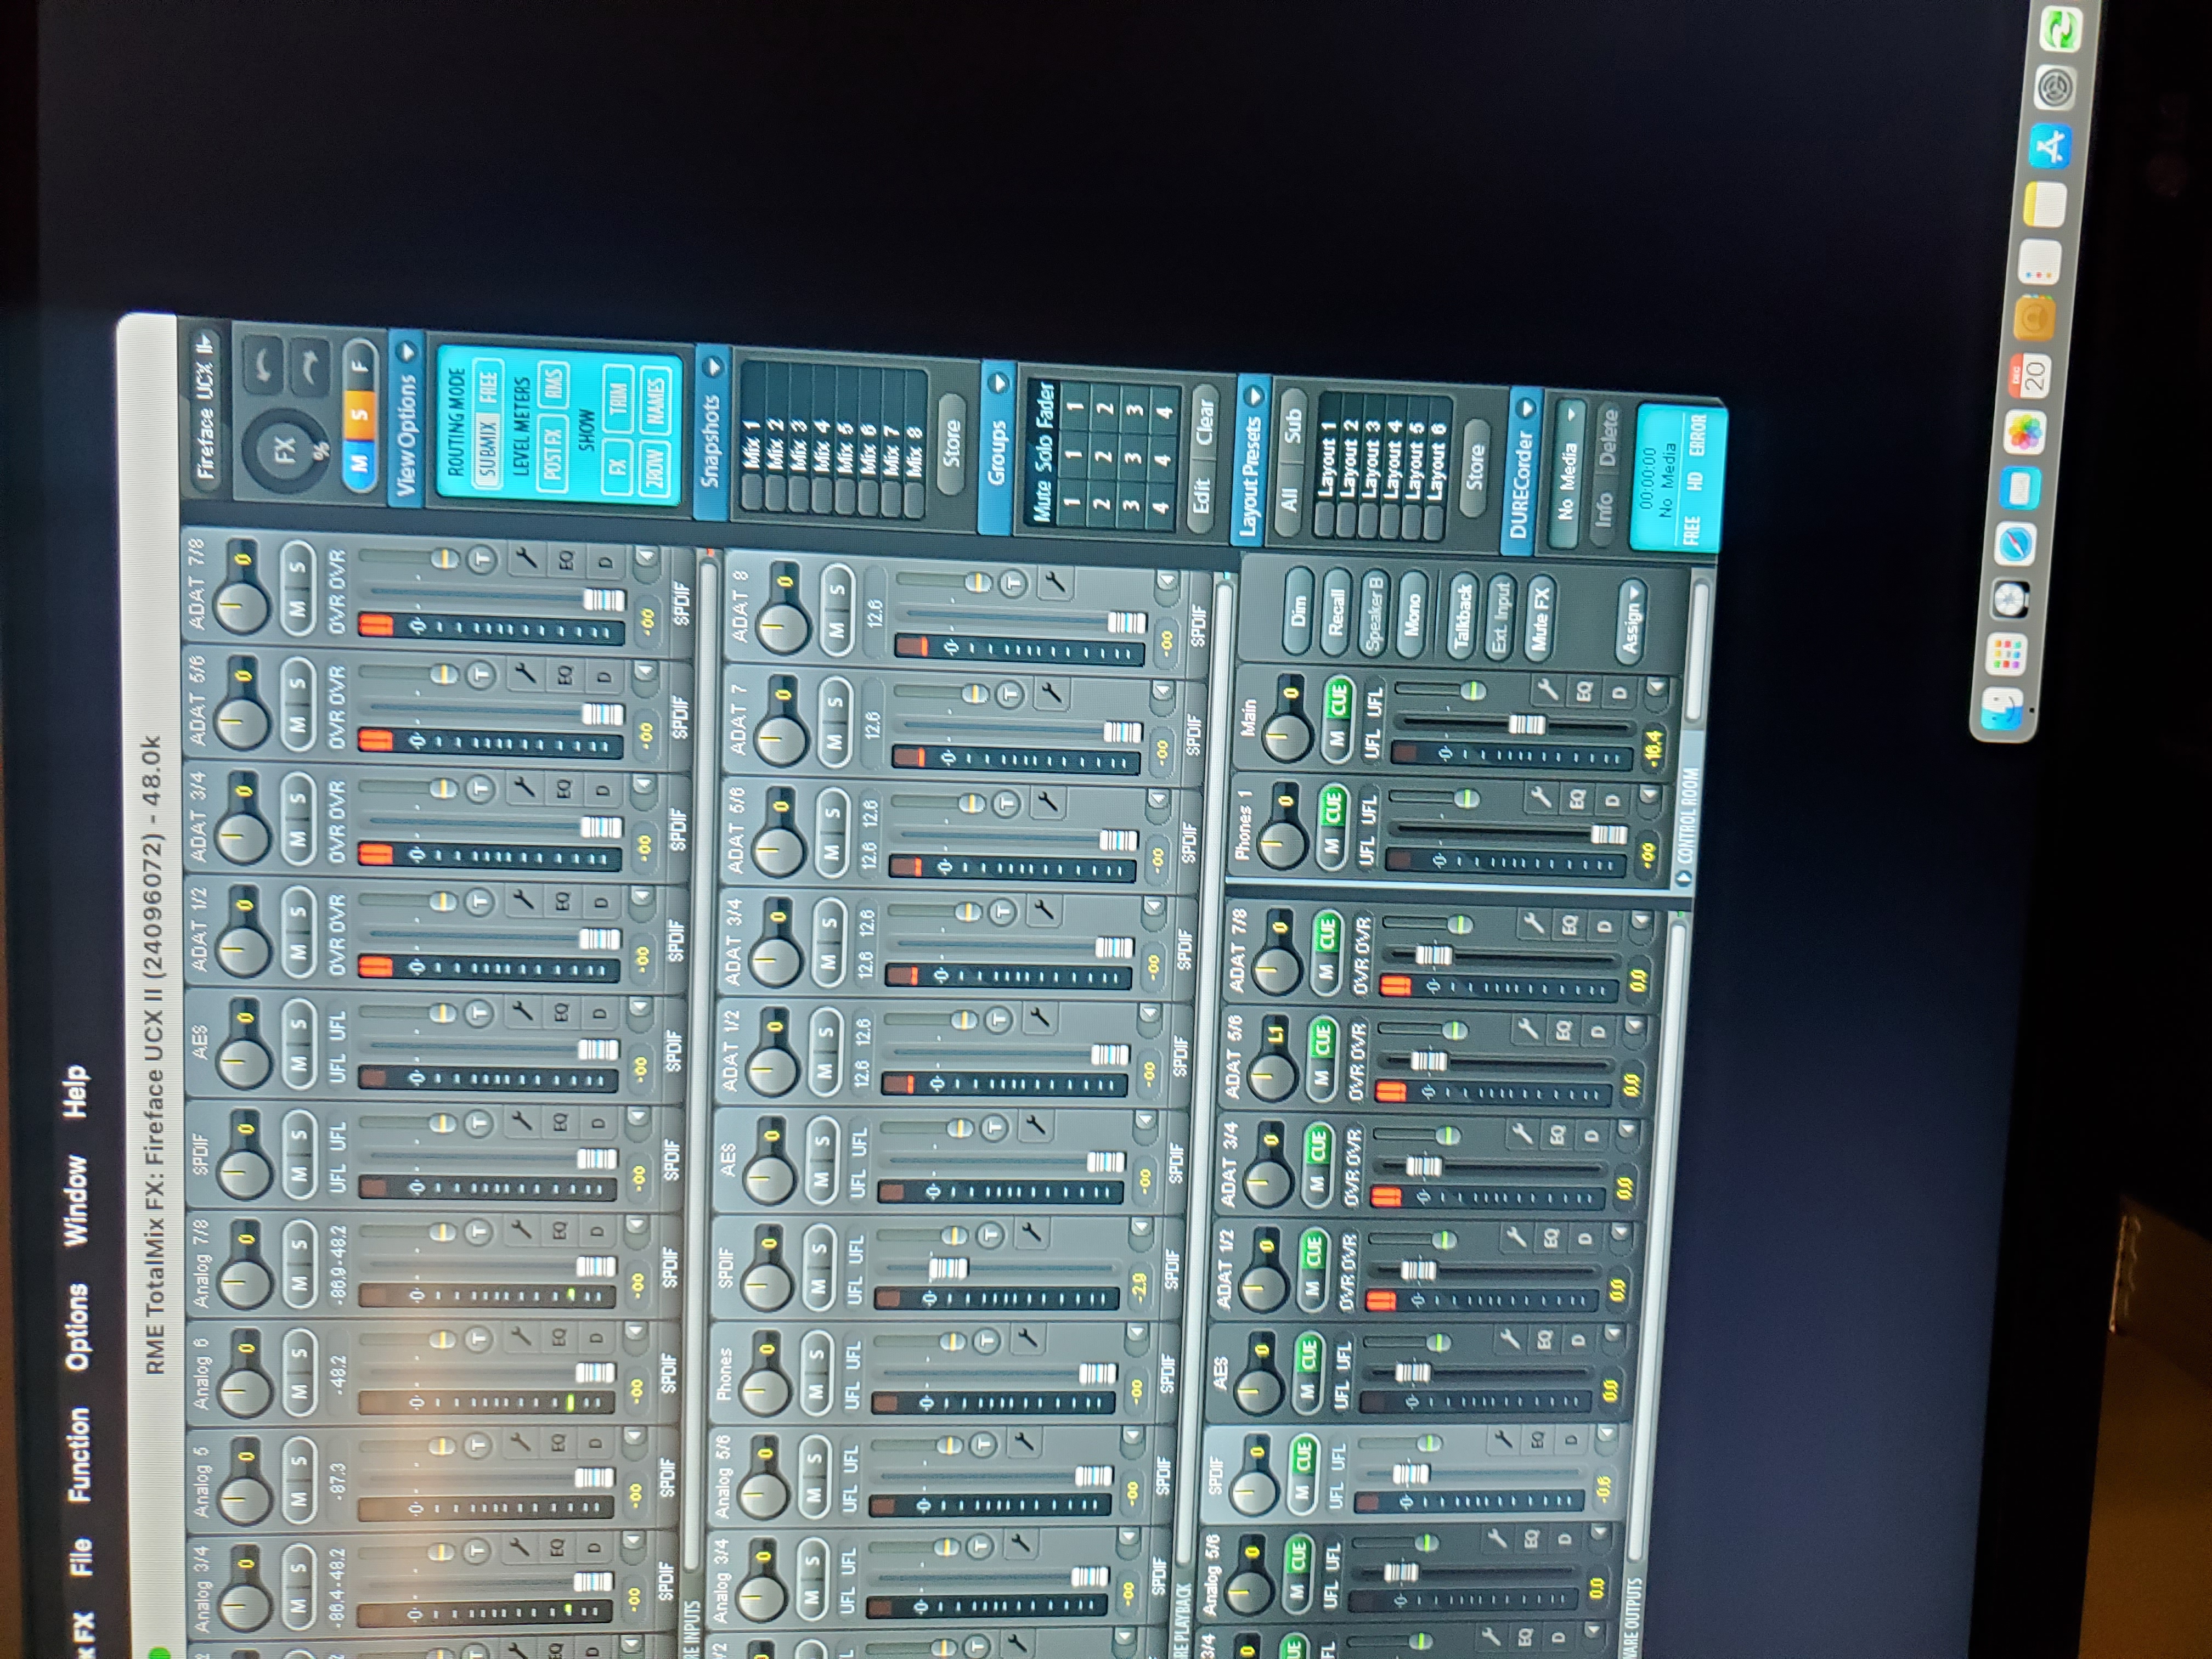The width and height of the screenshot is (2212, 1659).
Task: Open the Function menu
Action: click(78, 1454)
